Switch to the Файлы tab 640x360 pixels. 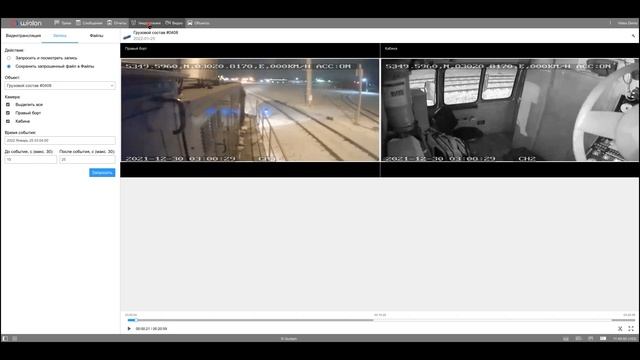point(96,36)
